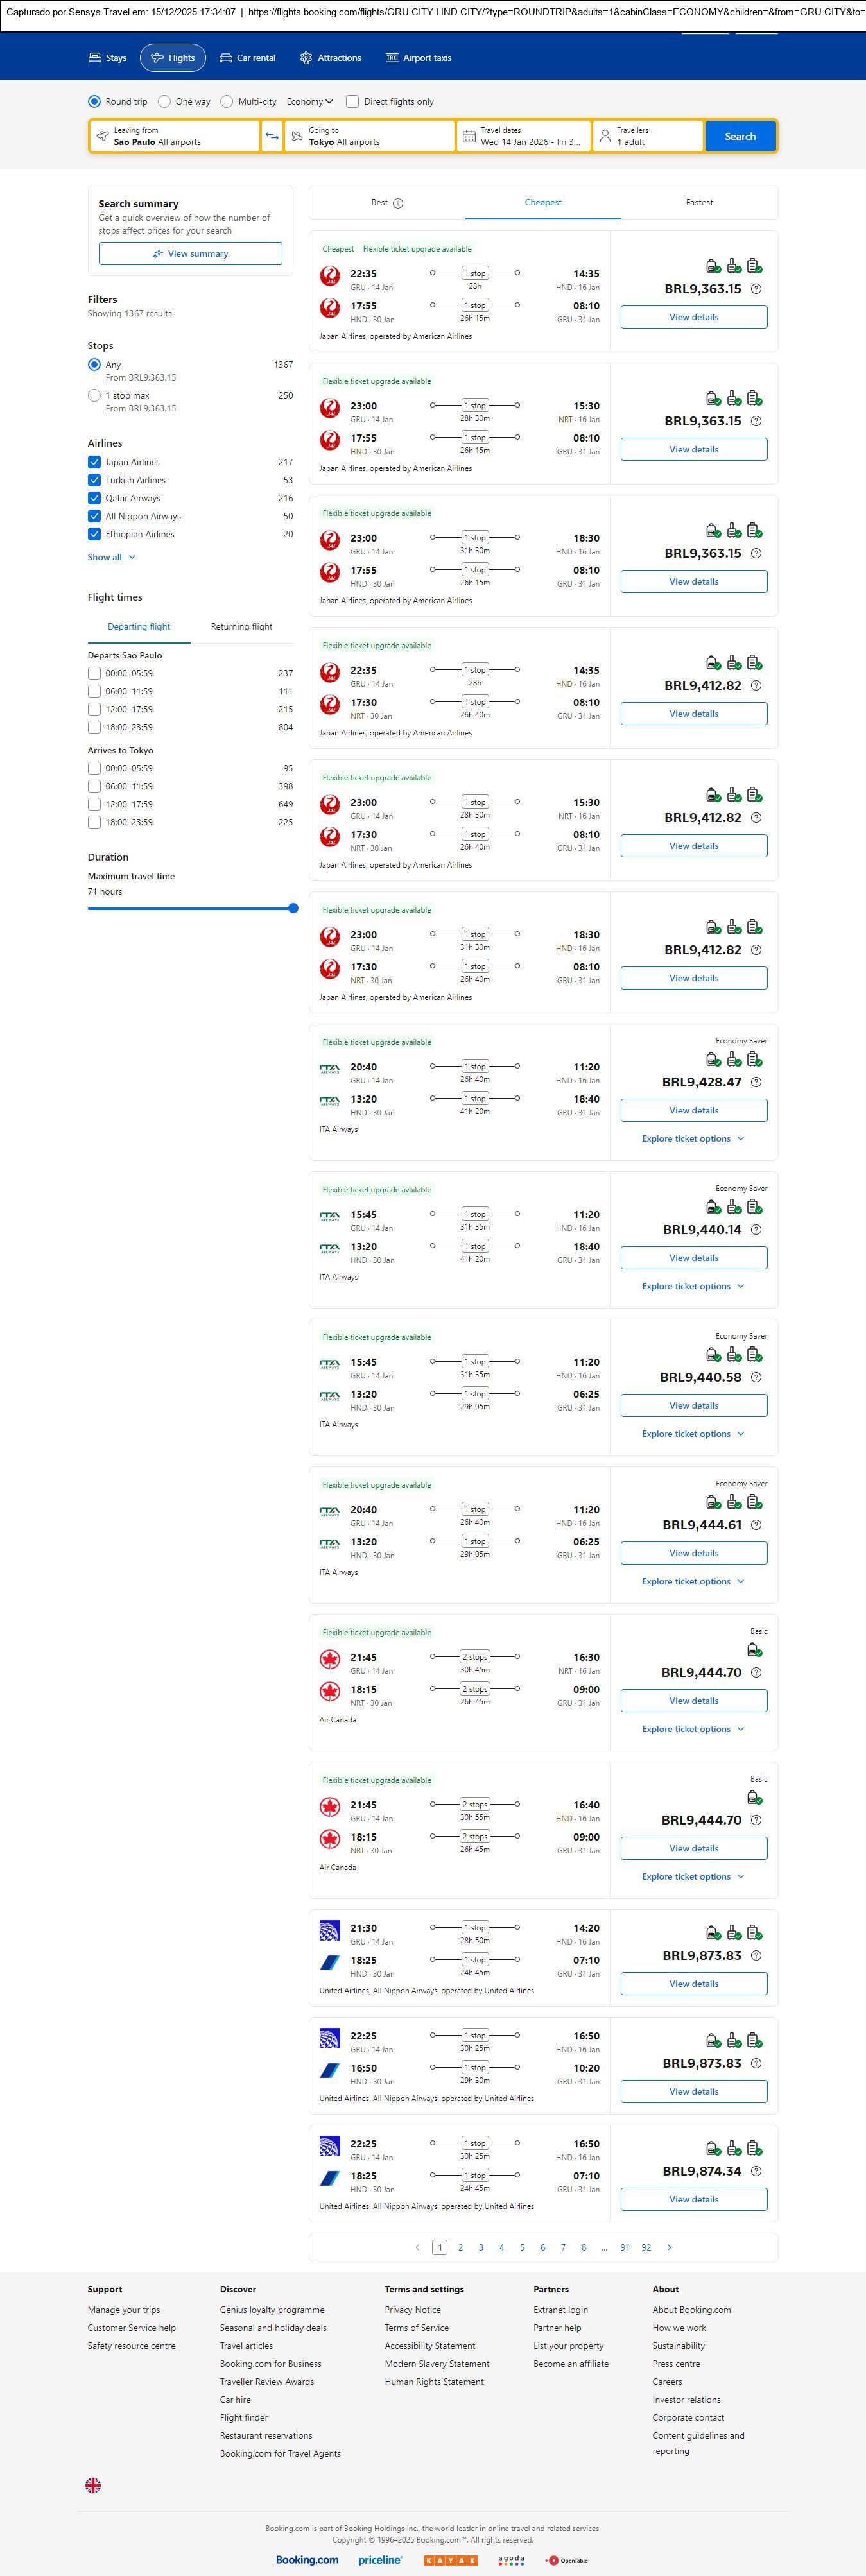Screen dimensions: 866x2576
Task: Click the blue Search button
Action: pos(740,136)
